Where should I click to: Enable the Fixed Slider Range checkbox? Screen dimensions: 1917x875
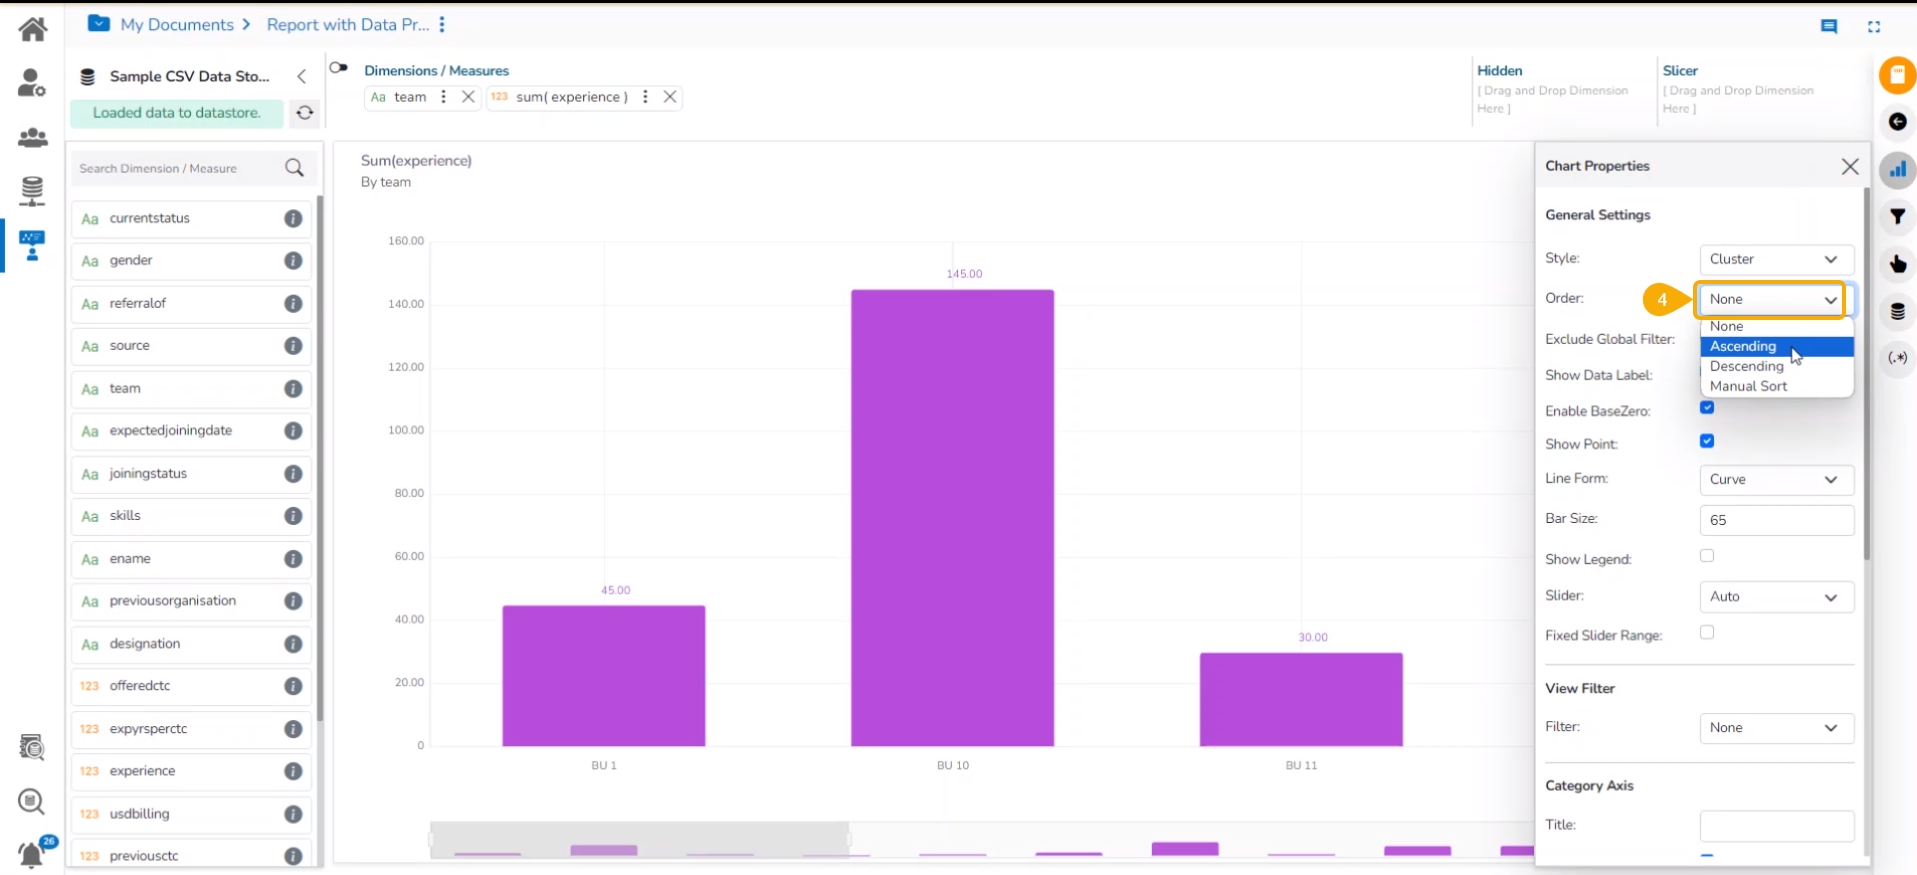(x=1707, y=632)
